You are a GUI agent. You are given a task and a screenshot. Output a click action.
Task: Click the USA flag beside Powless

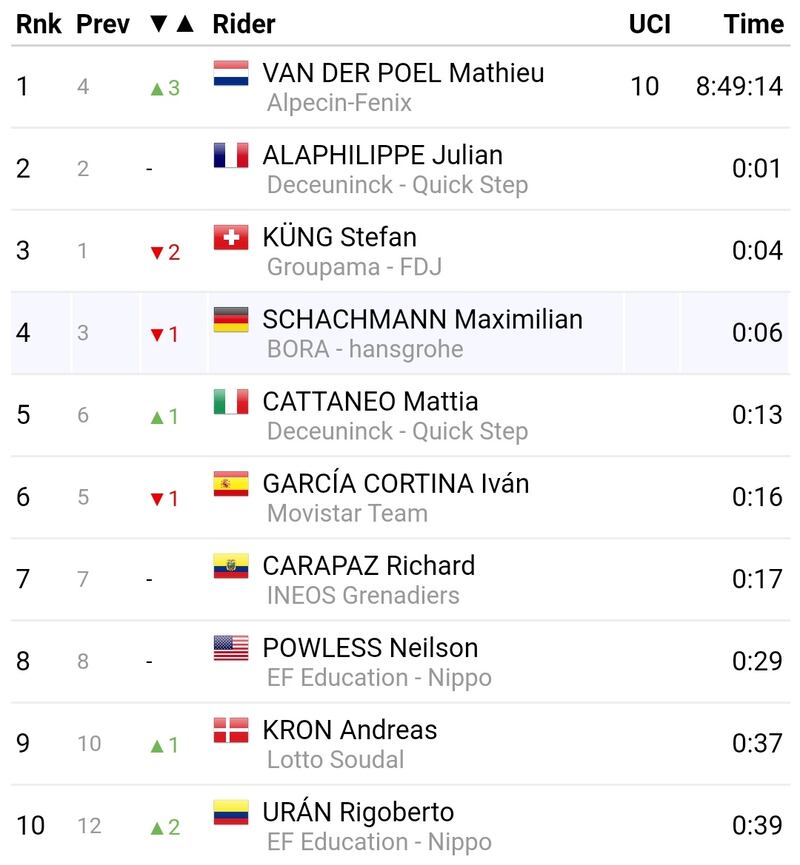point(231,648)
